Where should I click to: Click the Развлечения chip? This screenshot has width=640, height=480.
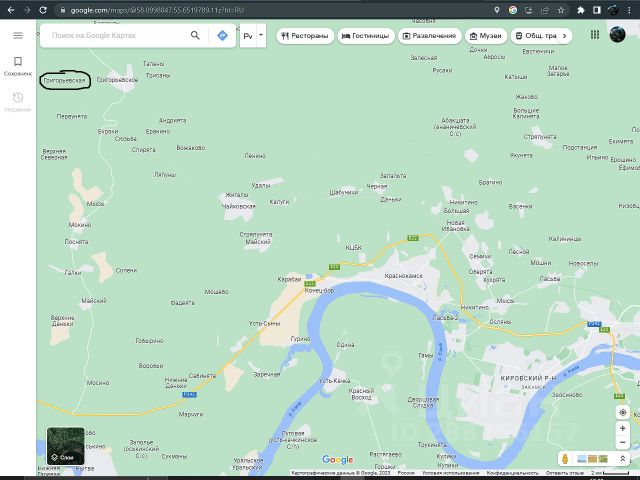[428, 35]
